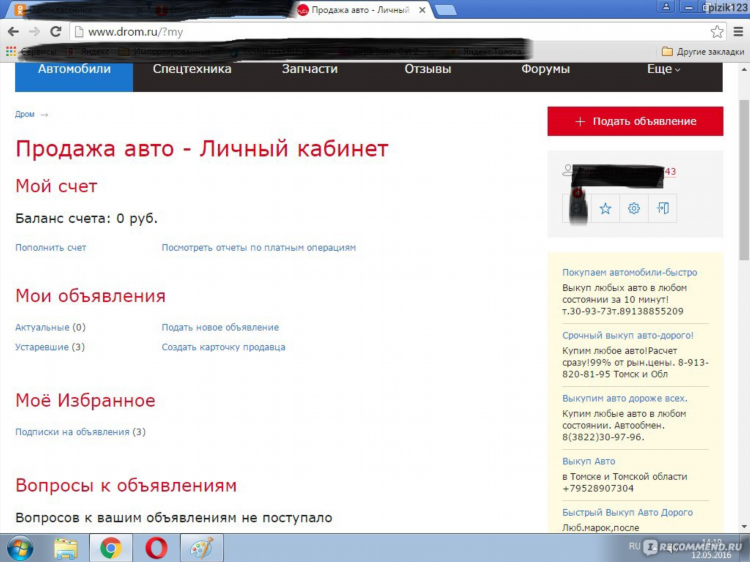Open the Windows Start button

[20, 548]
